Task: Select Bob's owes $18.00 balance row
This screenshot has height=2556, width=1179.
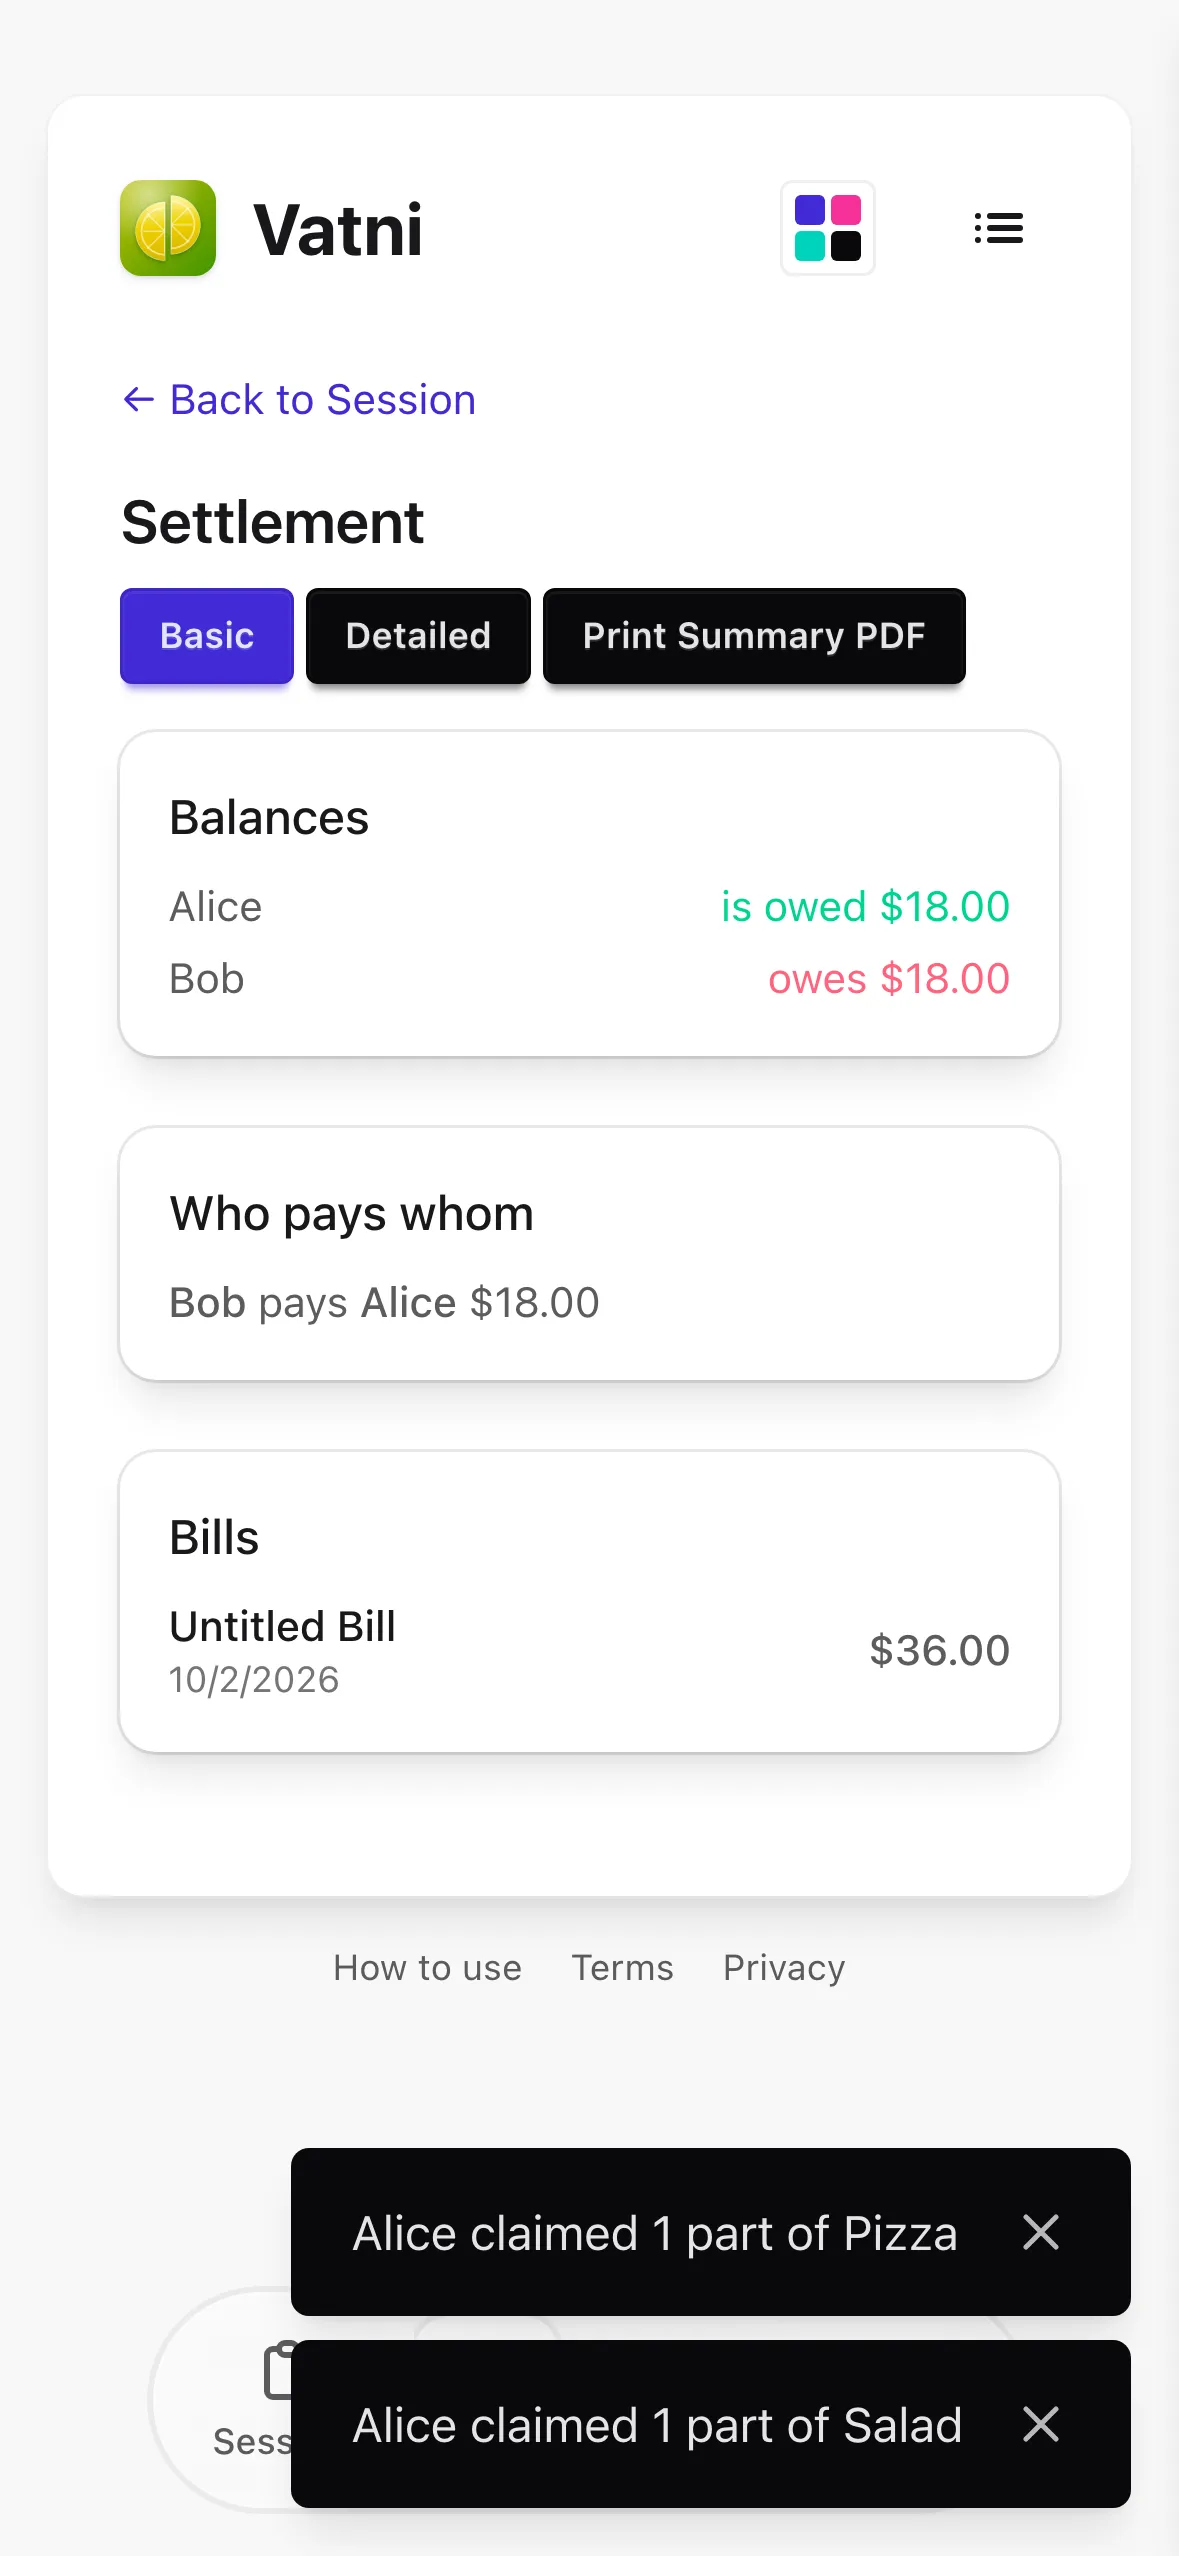Action: click(x=589, y=979)
